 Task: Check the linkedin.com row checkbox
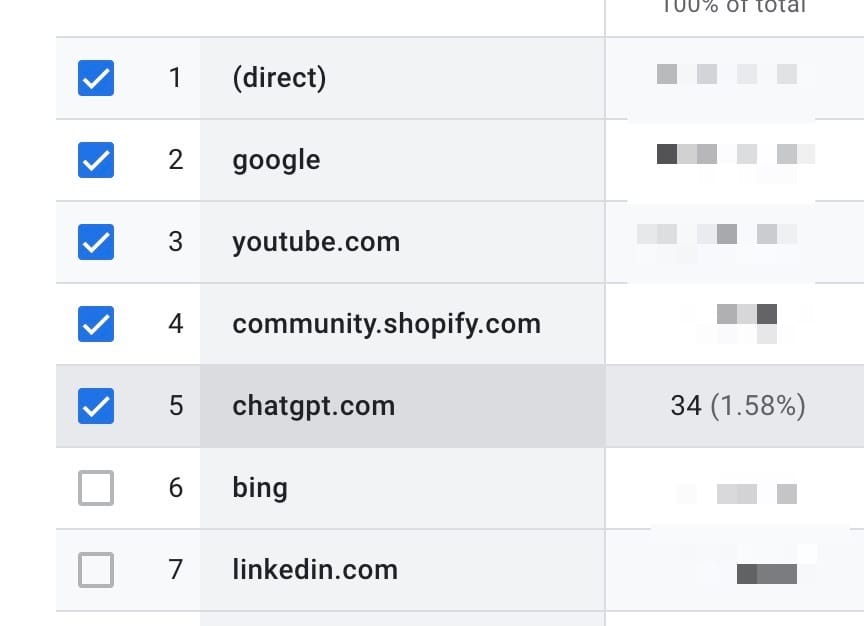[96, 570]
